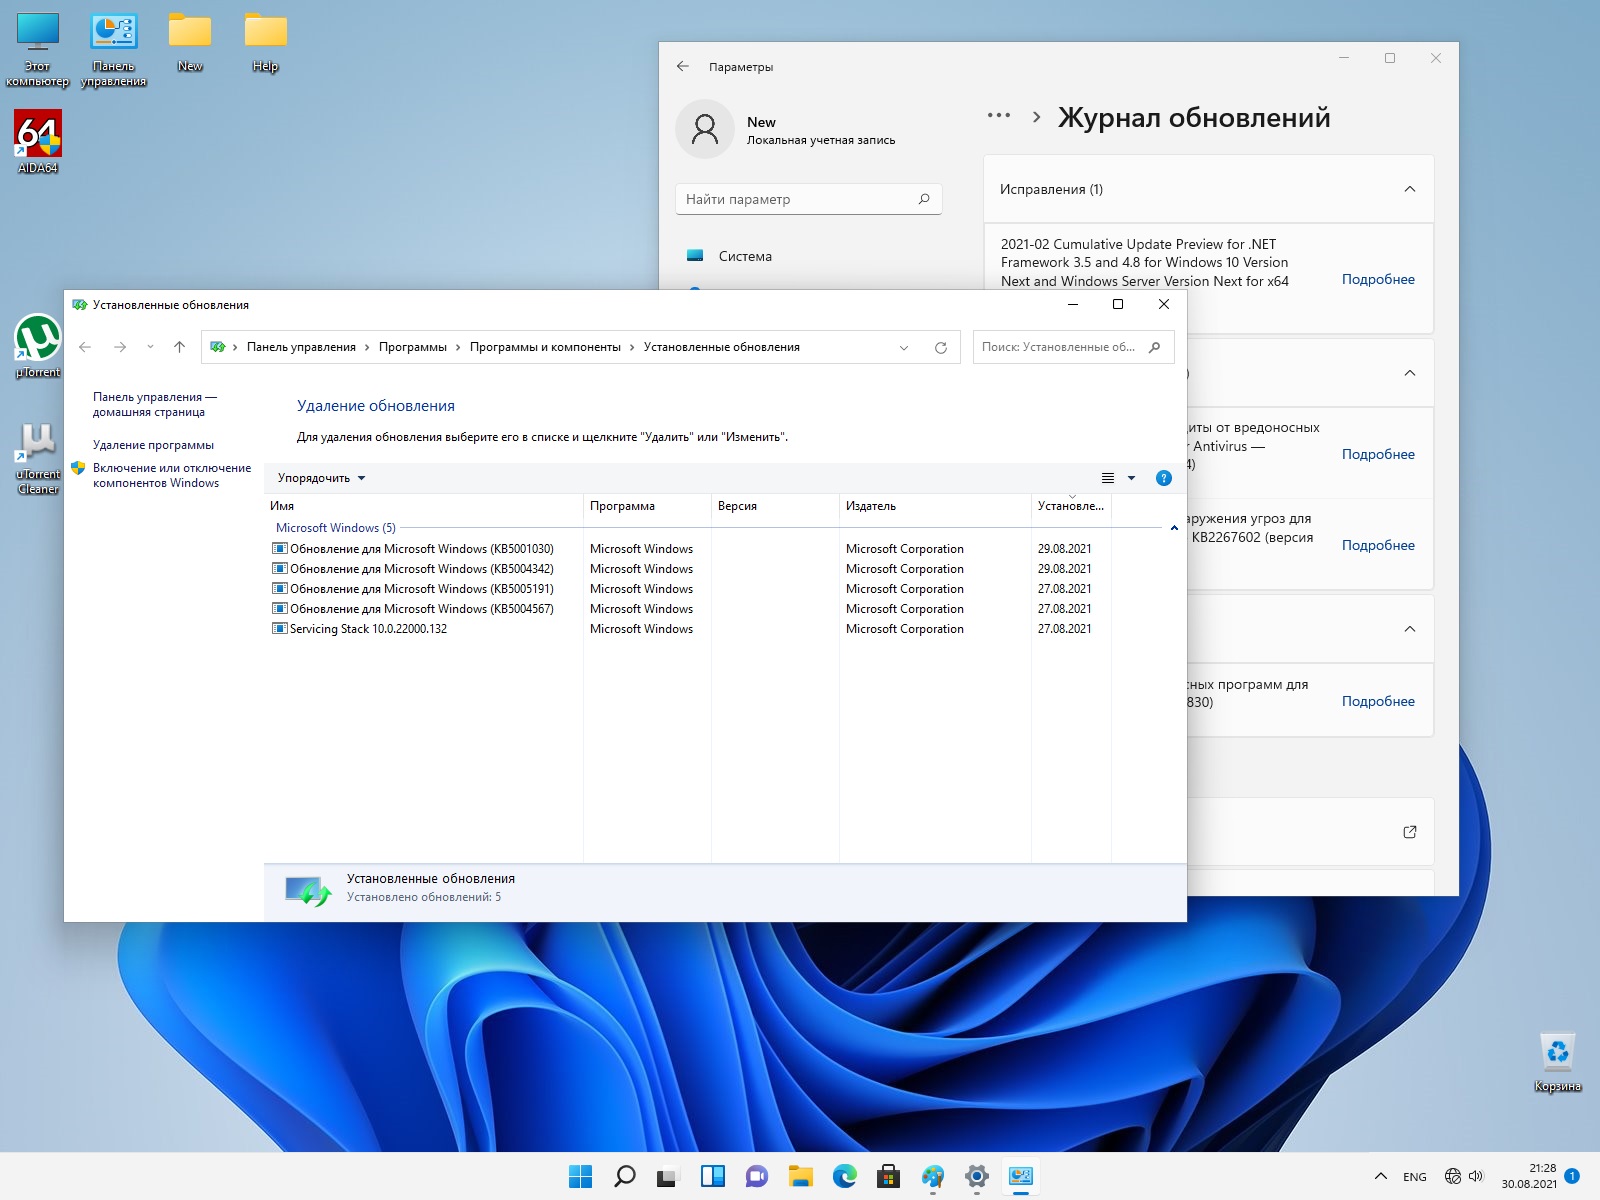The height and width of the screenshot is (1200, 1600).
Task: Sort by Имя column header
Action: point(423,506)
